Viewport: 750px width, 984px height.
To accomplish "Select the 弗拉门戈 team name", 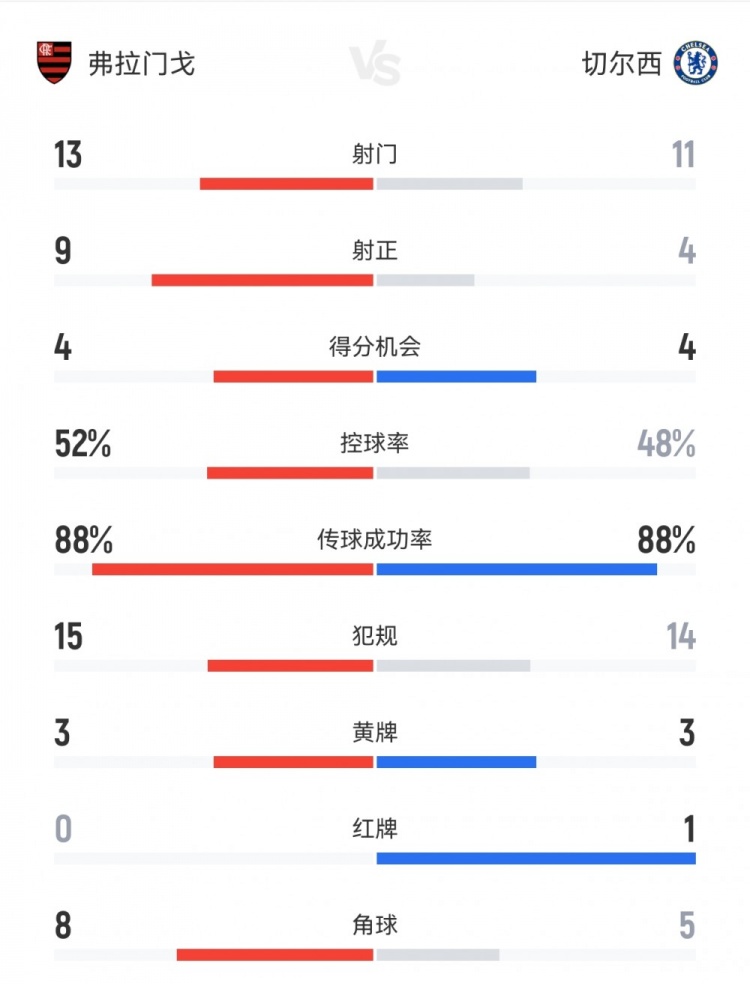I will coord(141,64).
